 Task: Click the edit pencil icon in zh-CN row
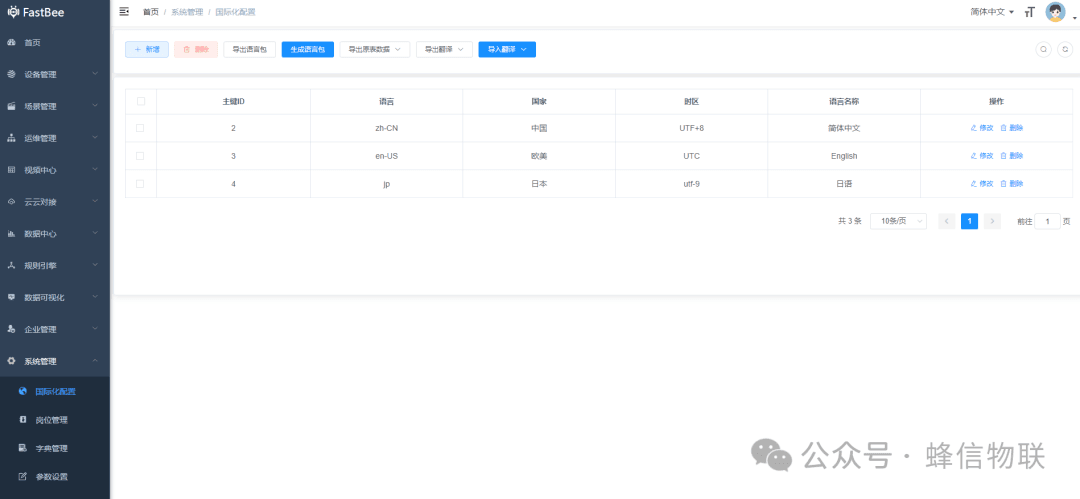973,128
